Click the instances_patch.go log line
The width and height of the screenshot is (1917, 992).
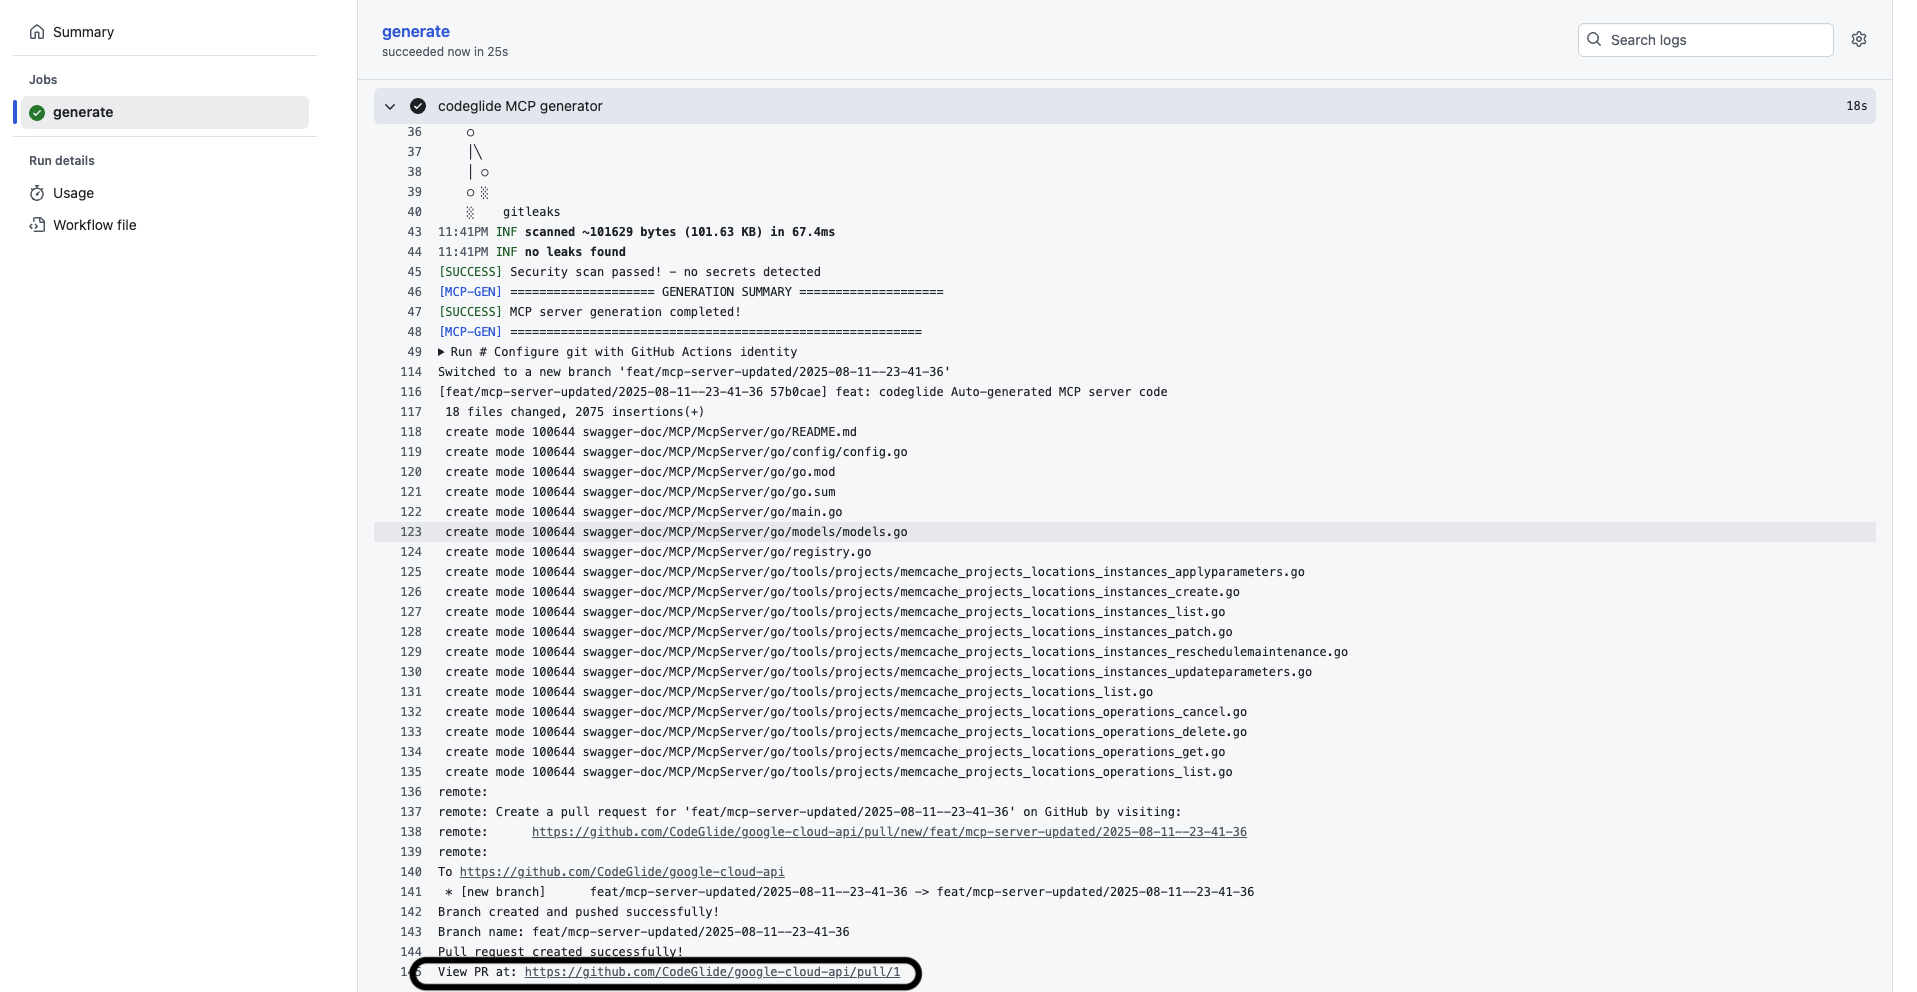pyautogui.click(x=839, y=632)
